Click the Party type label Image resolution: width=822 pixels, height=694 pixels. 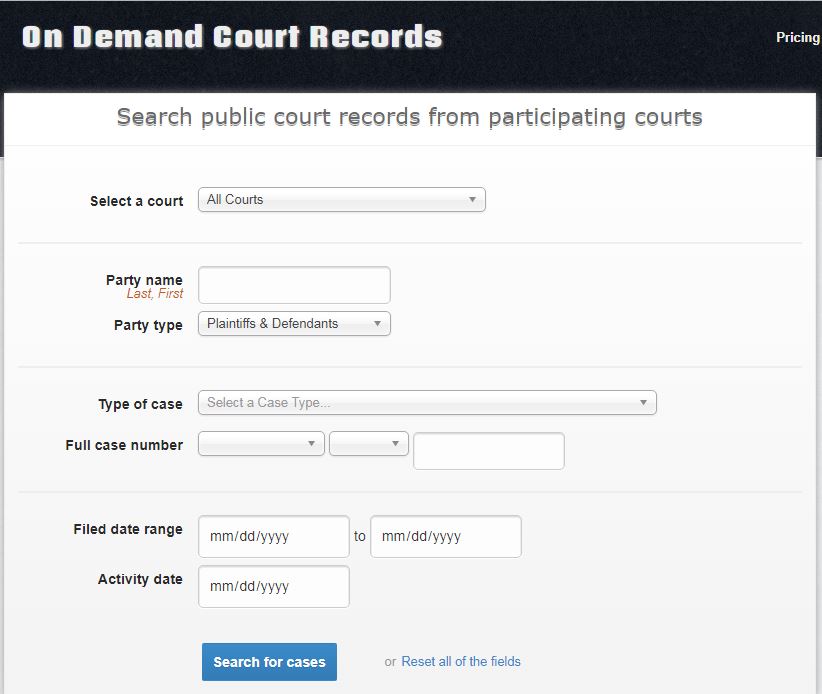pyautogui.click(x=148, y=326)
